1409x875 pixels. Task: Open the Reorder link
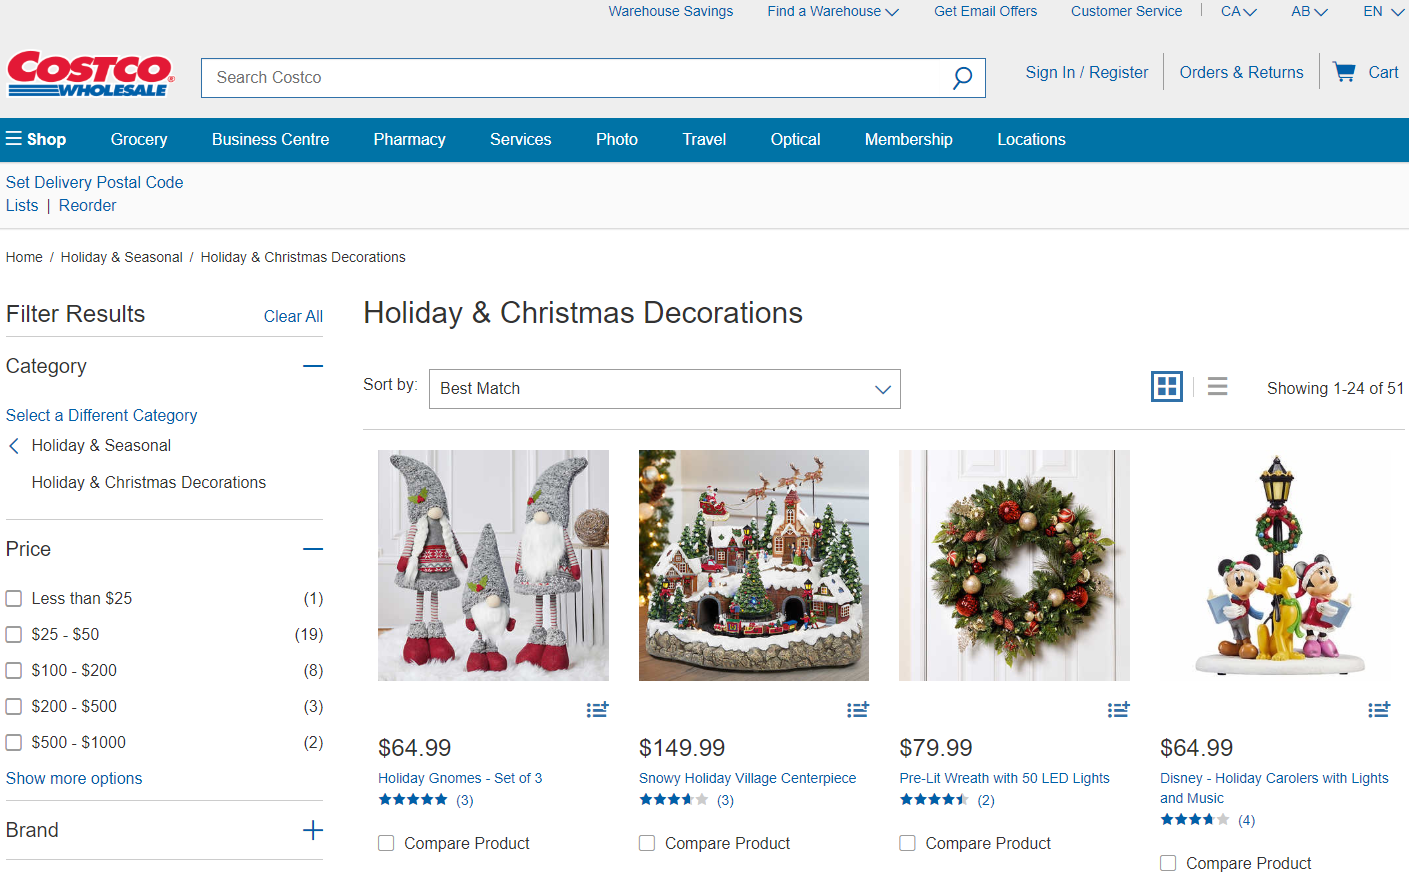click(x=88, y=206)
